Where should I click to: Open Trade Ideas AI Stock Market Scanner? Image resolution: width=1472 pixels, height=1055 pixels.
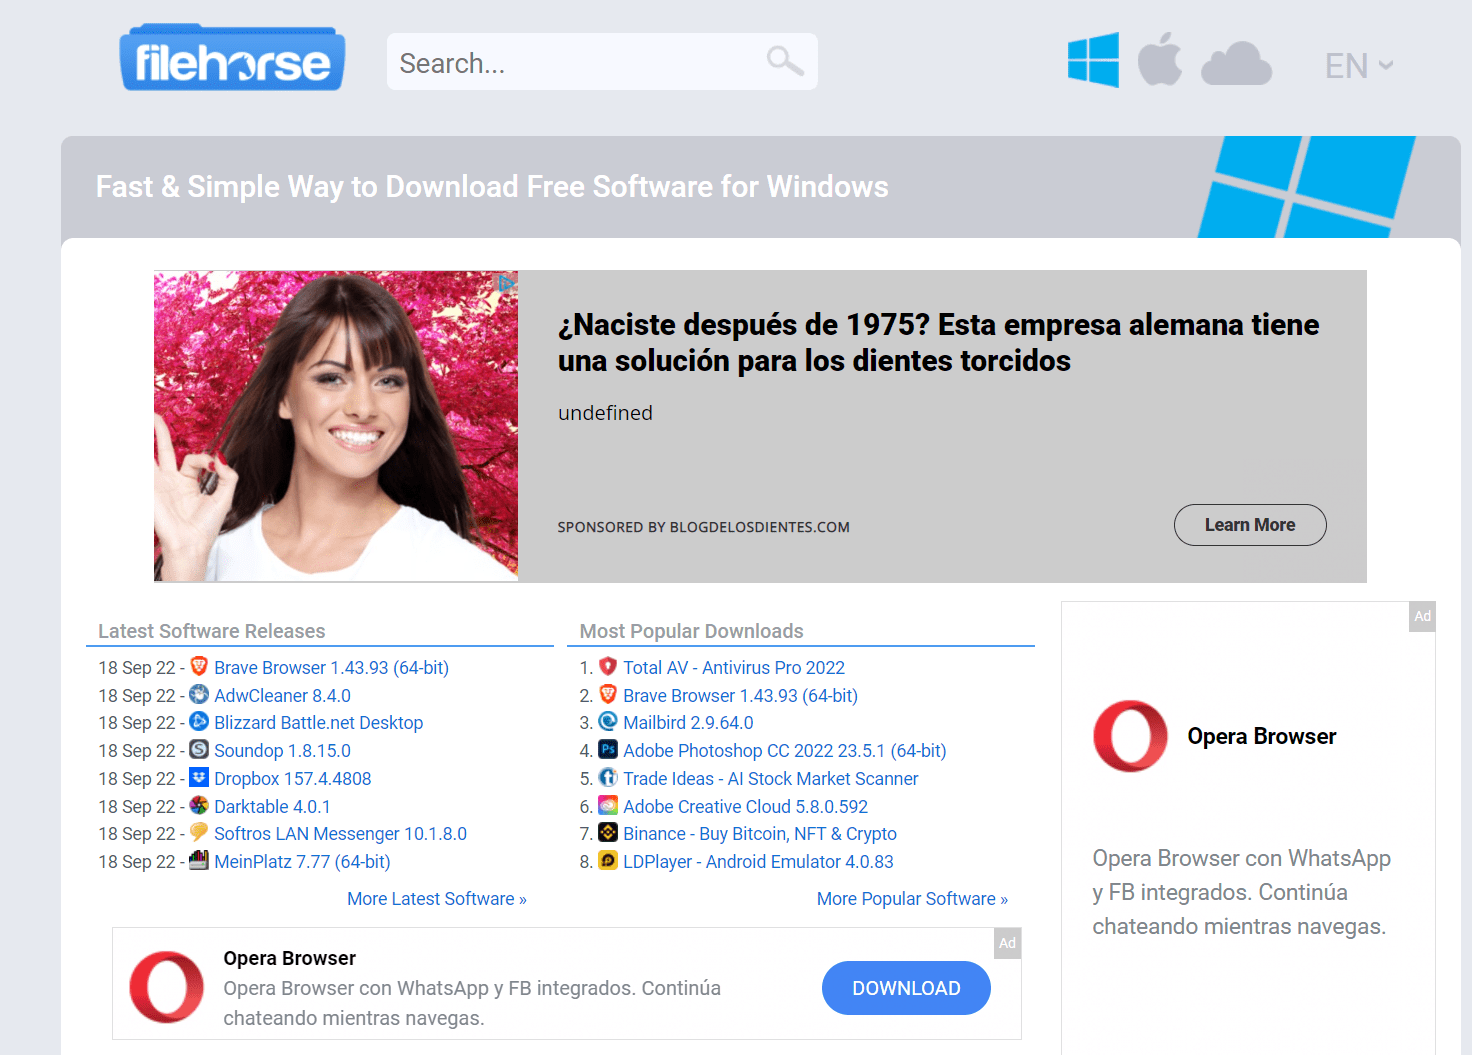[770, 779]
